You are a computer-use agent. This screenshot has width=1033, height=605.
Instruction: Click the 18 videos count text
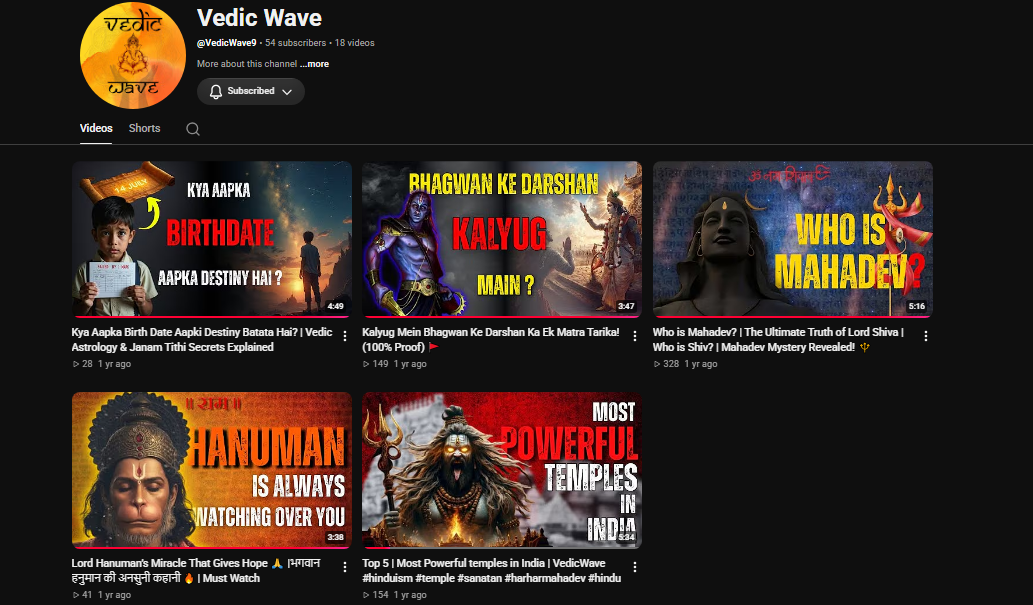click(x=354, y=43)
